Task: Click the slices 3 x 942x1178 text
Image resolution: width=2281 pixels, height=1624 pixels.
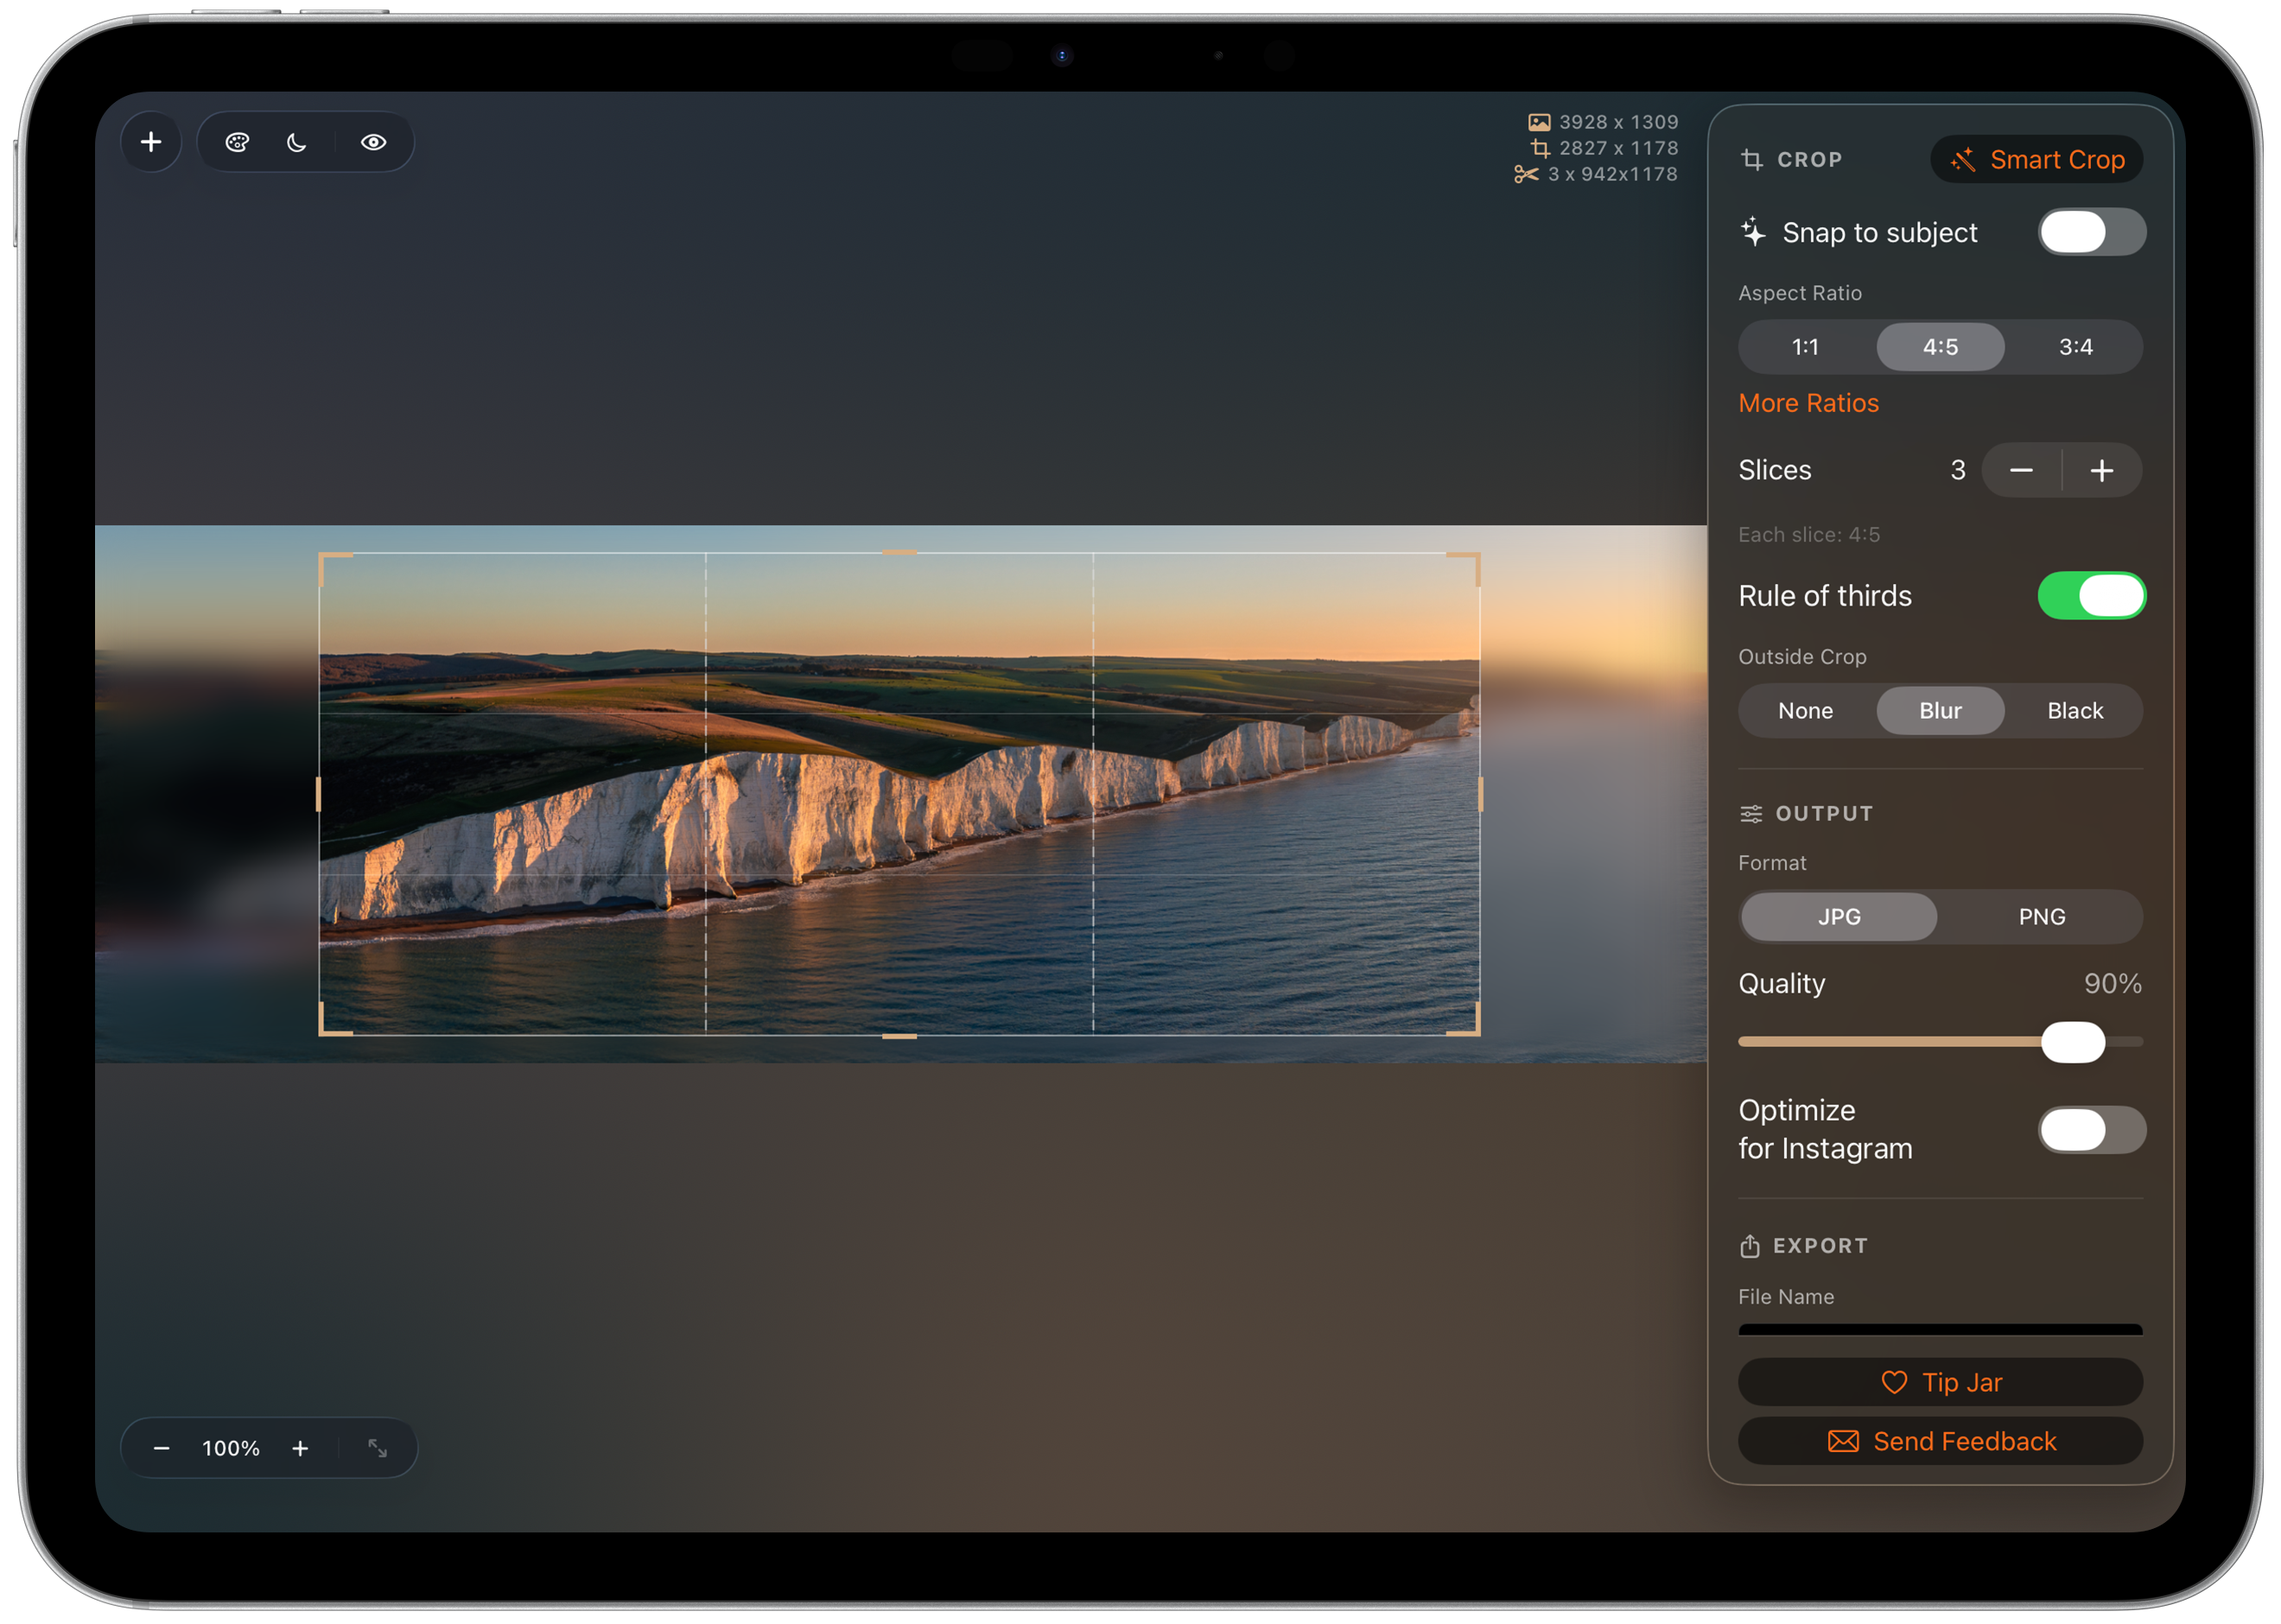Action: point(1612,174)
